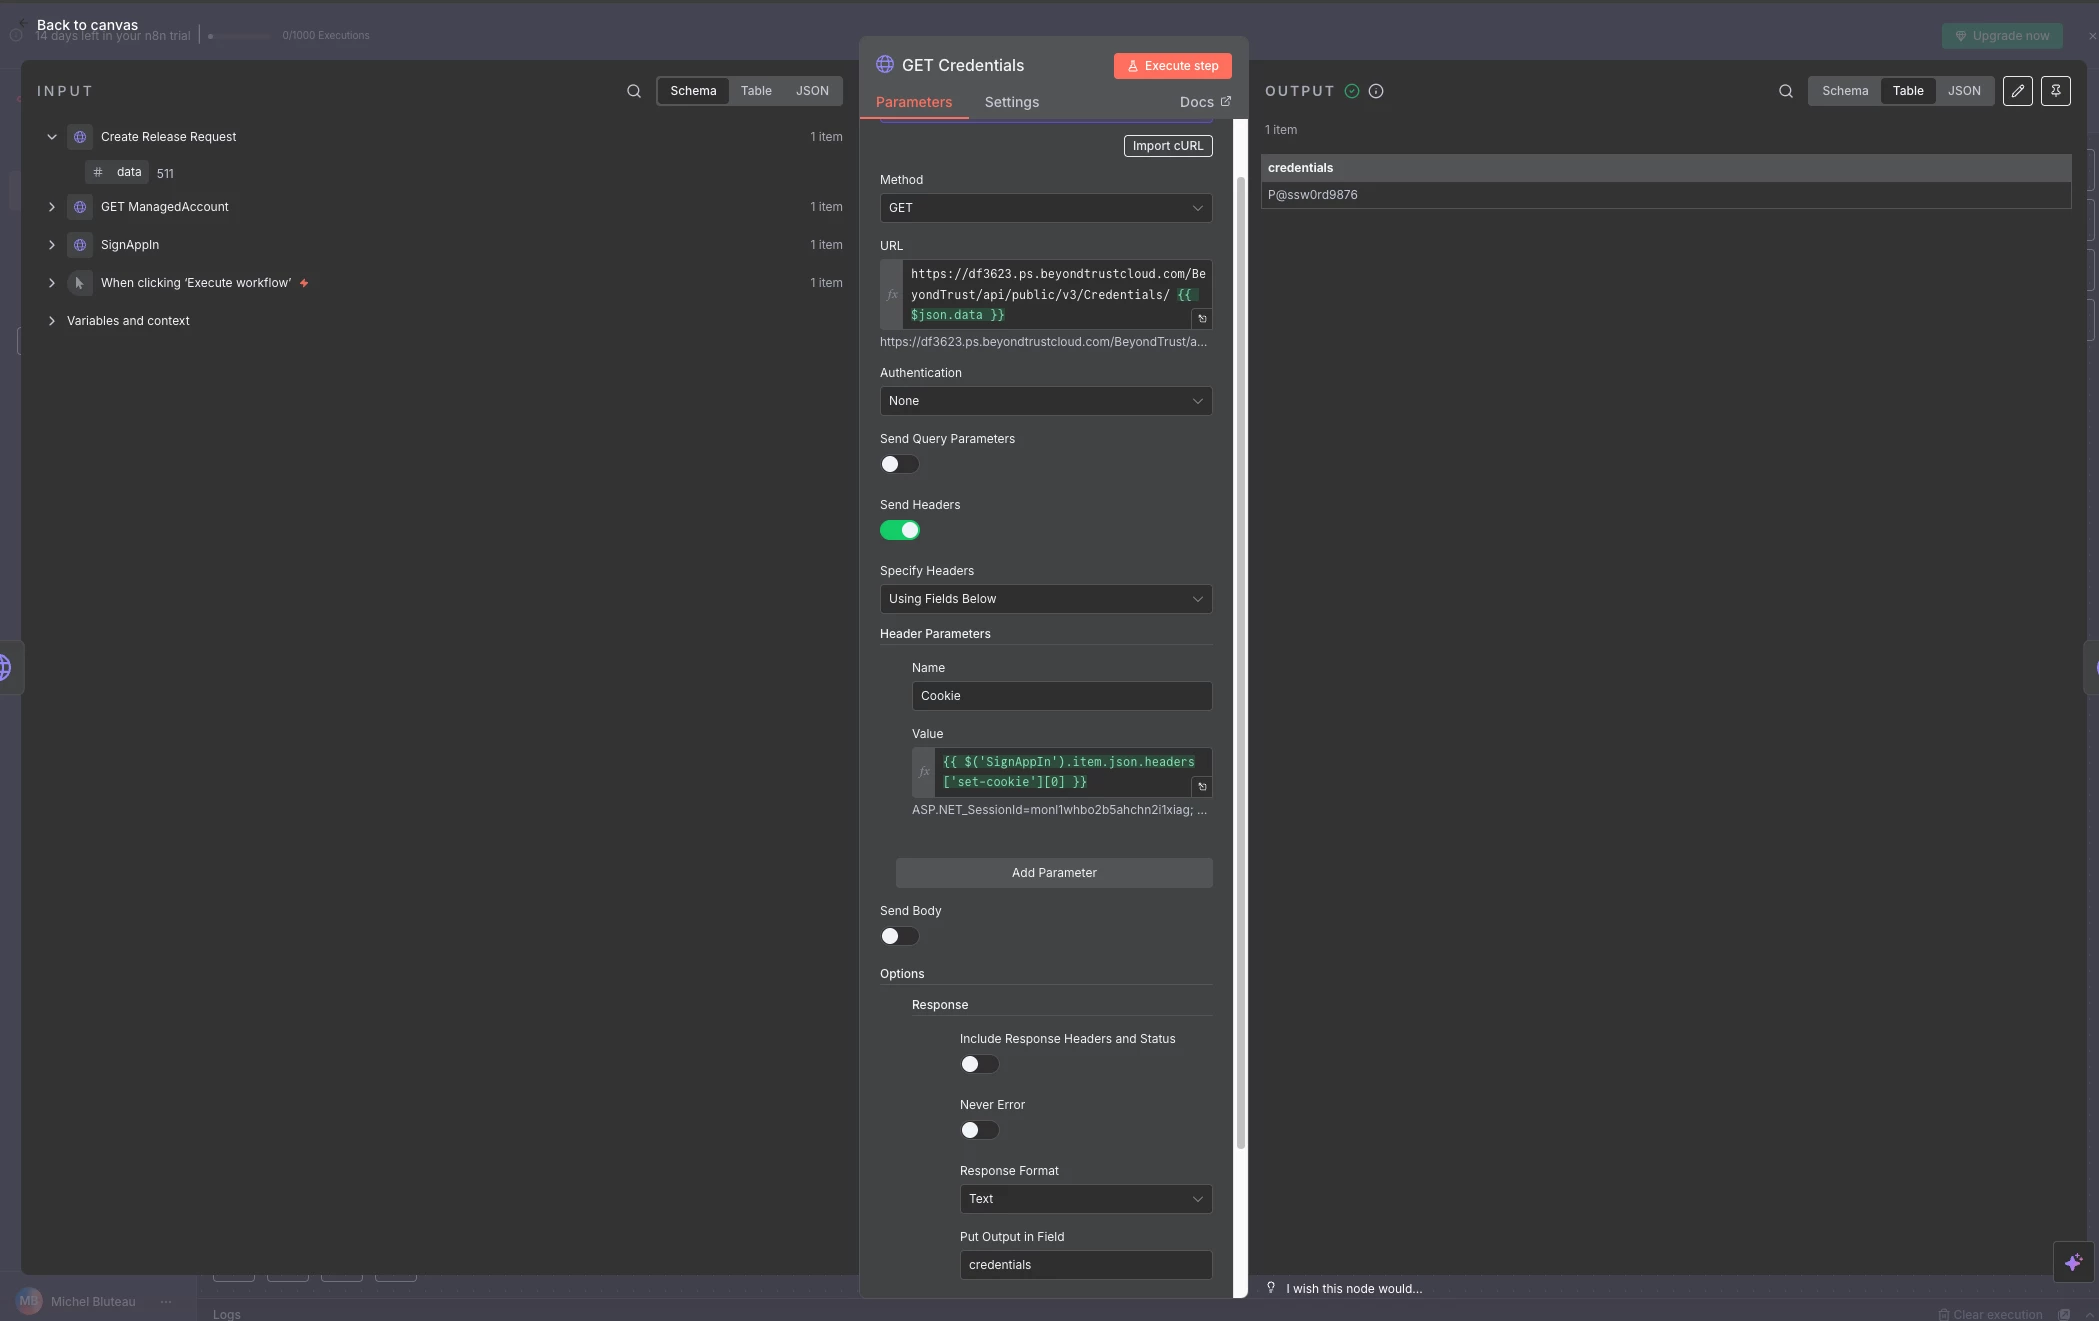Click the header Value fx icon

pos(924,772)
